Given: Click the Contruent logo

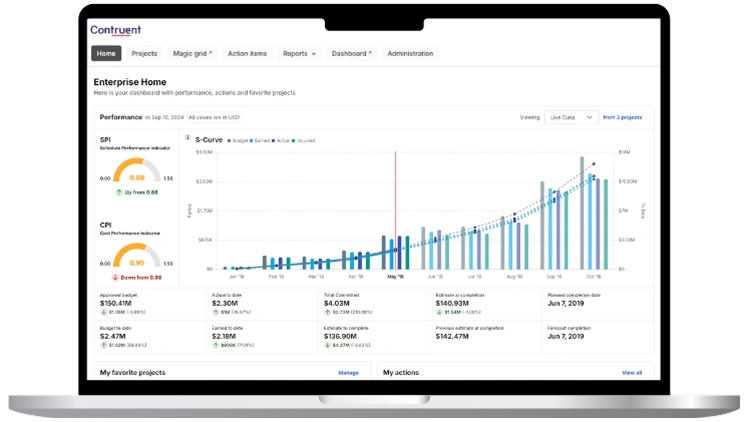Looking at the screenshot, I should point(115,30).
